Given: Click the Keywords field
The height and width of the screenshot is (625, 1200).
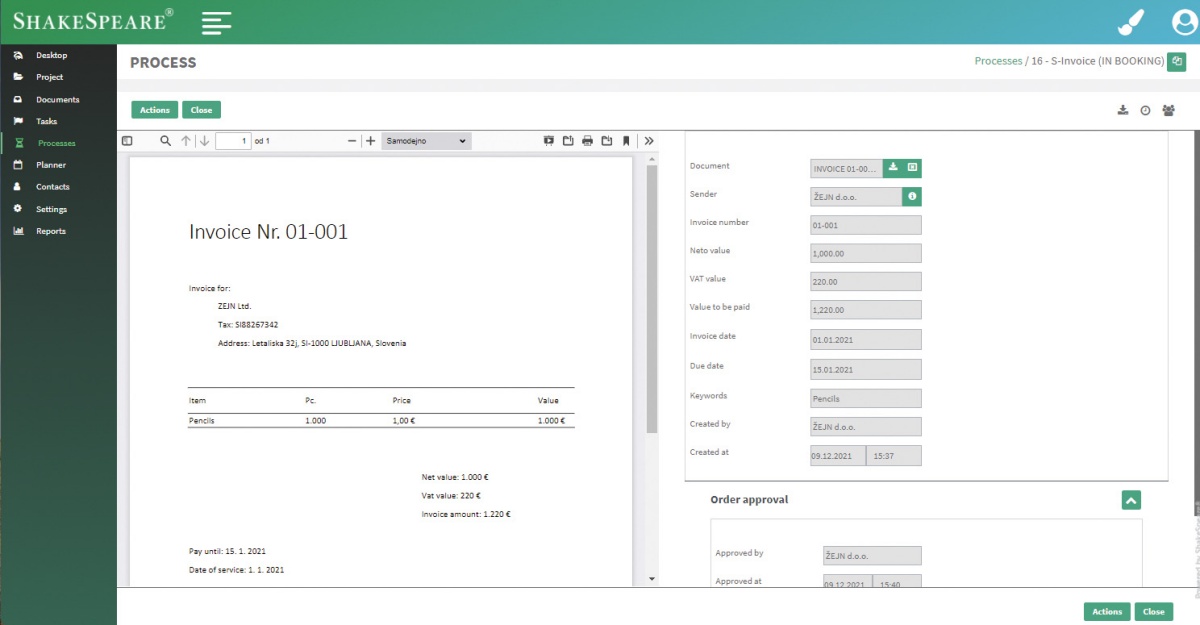Looking at the screenshot, I should click(865, 398).
